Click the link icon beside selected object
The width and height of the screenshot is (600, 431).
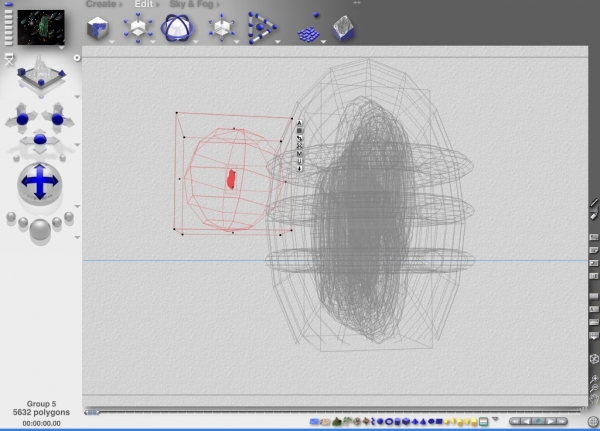[300, 138]
